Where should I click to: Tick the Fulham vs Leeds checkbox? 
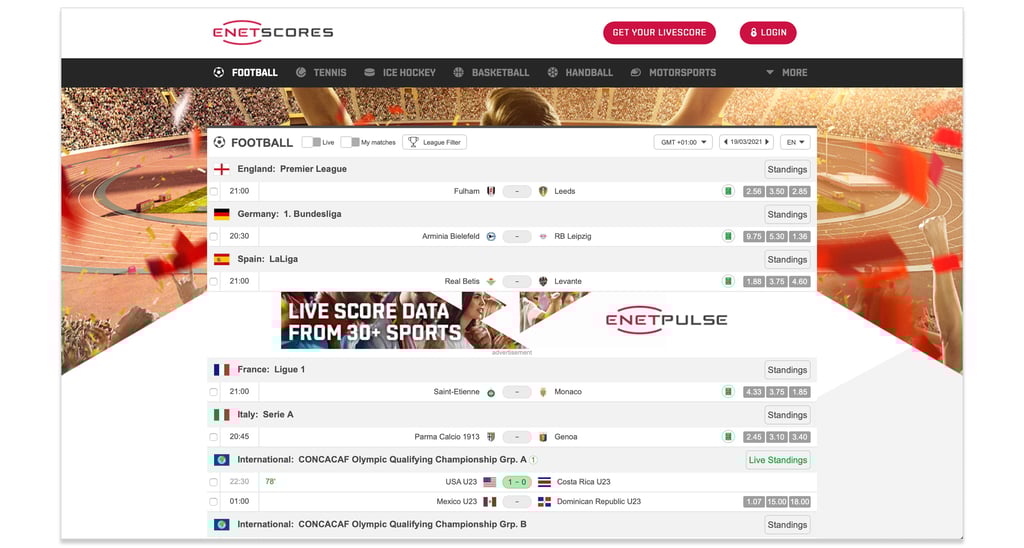[x=214, y=191]
